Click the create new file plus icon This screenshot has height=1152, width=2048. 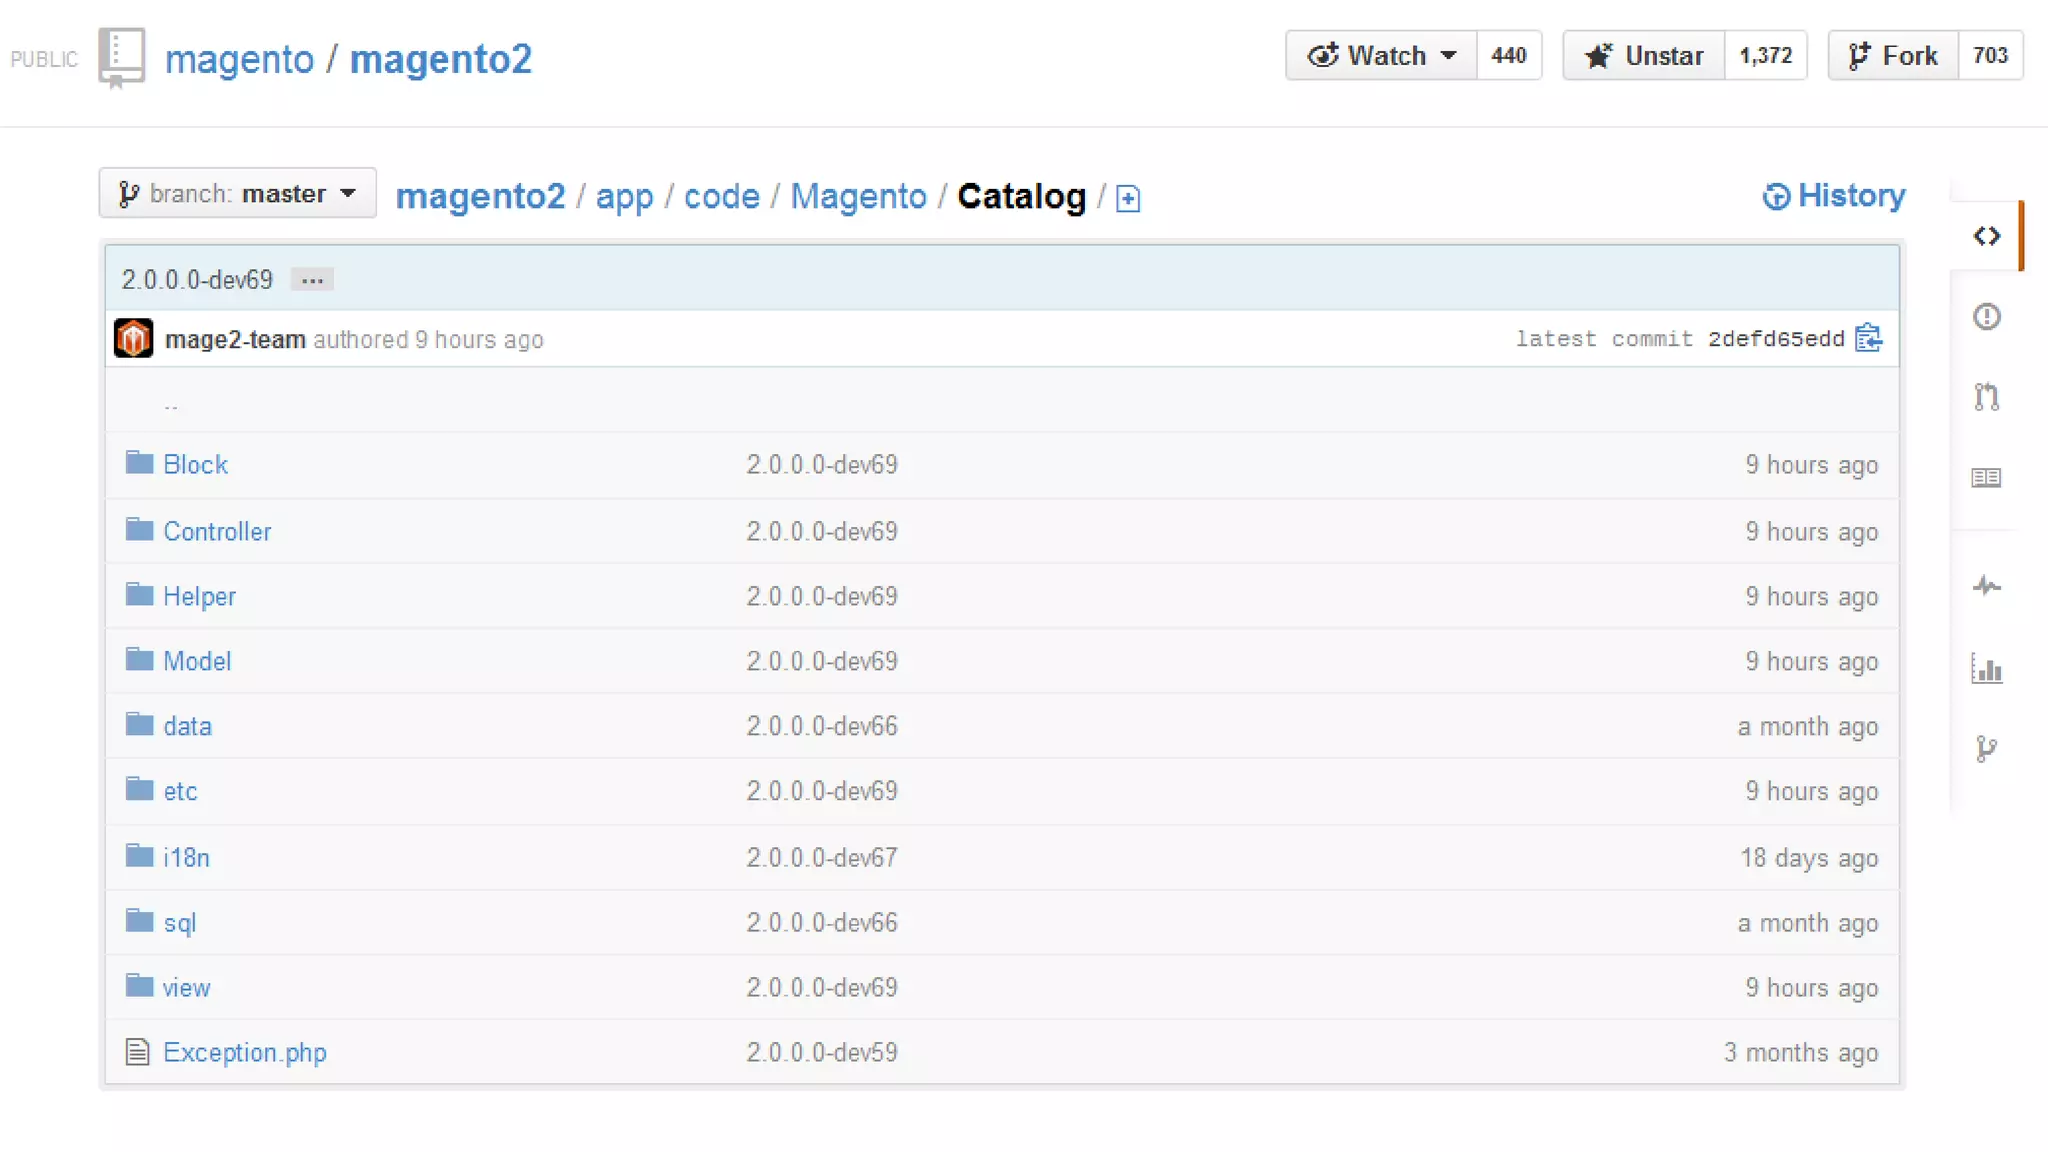(1128, 199)
